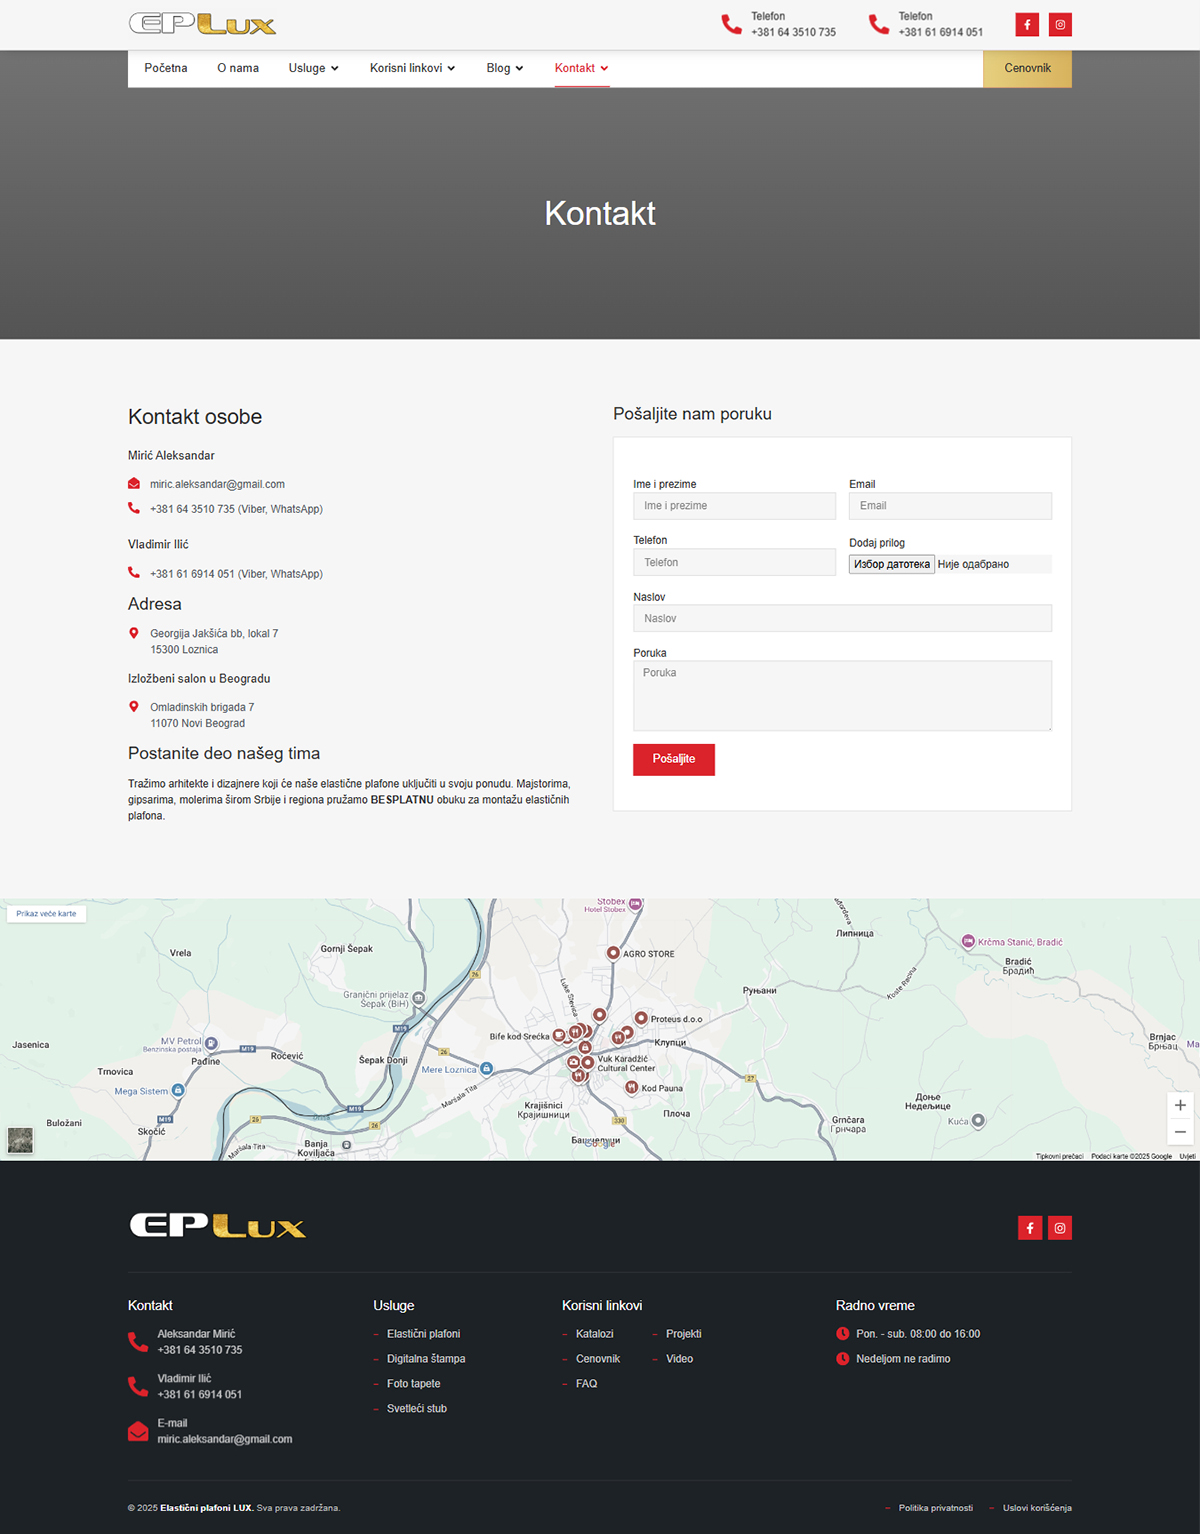Click Elastični plafoni LUX copyright link
The width and height of the screenshot is (1200, 1534).
(x=206, y=1508)
